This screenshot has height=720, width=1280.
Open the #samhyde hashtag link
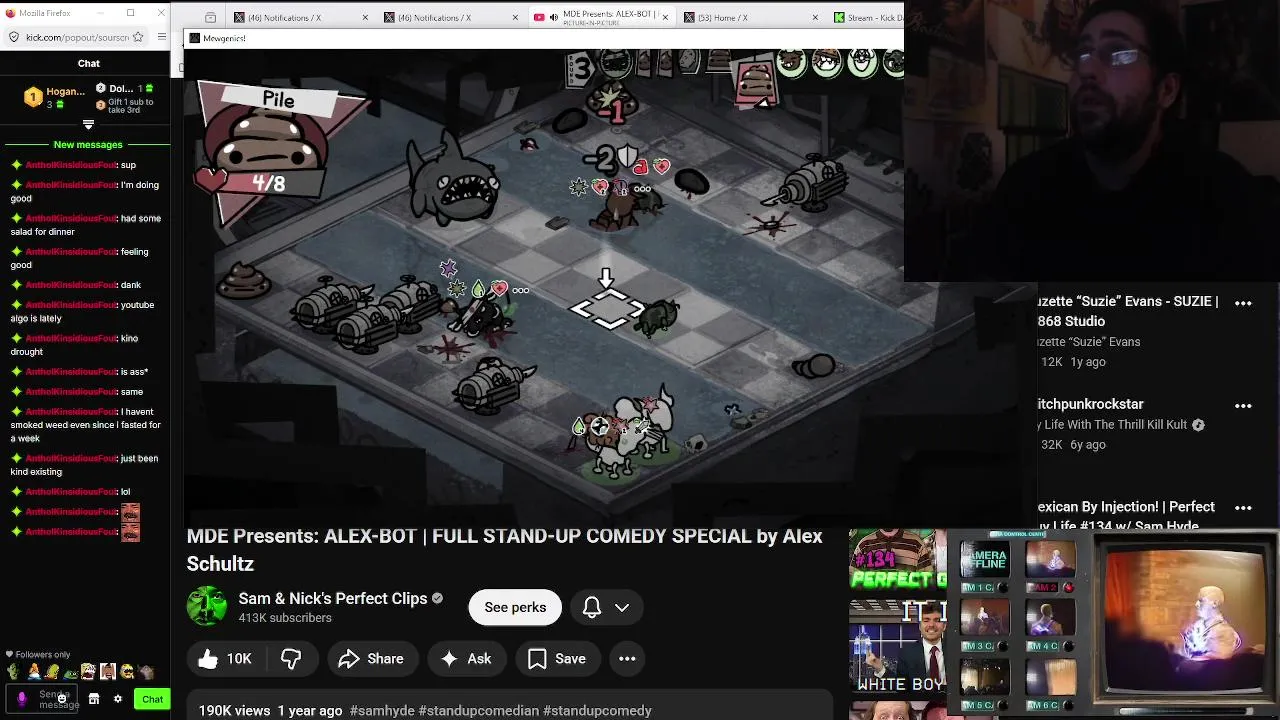[382, 710]
